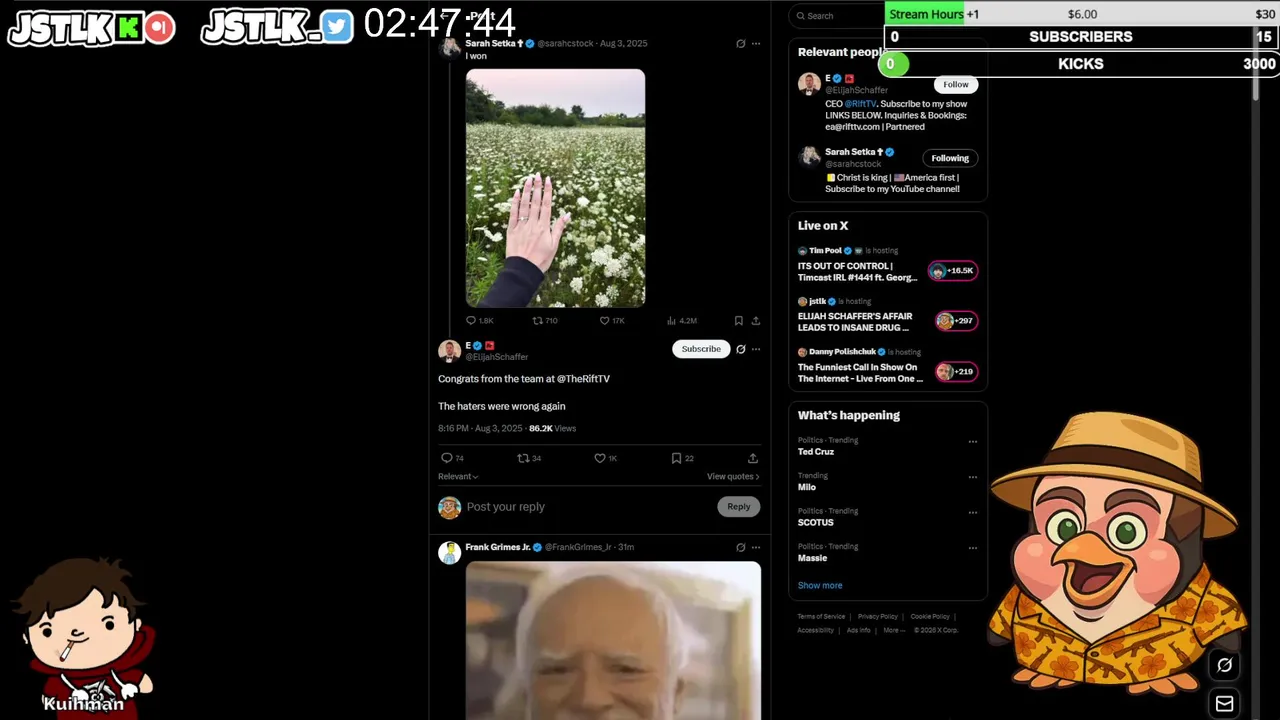Open Terms of Service link
This screenshot has width=1280, height=720.
click(x=821, y=616)
